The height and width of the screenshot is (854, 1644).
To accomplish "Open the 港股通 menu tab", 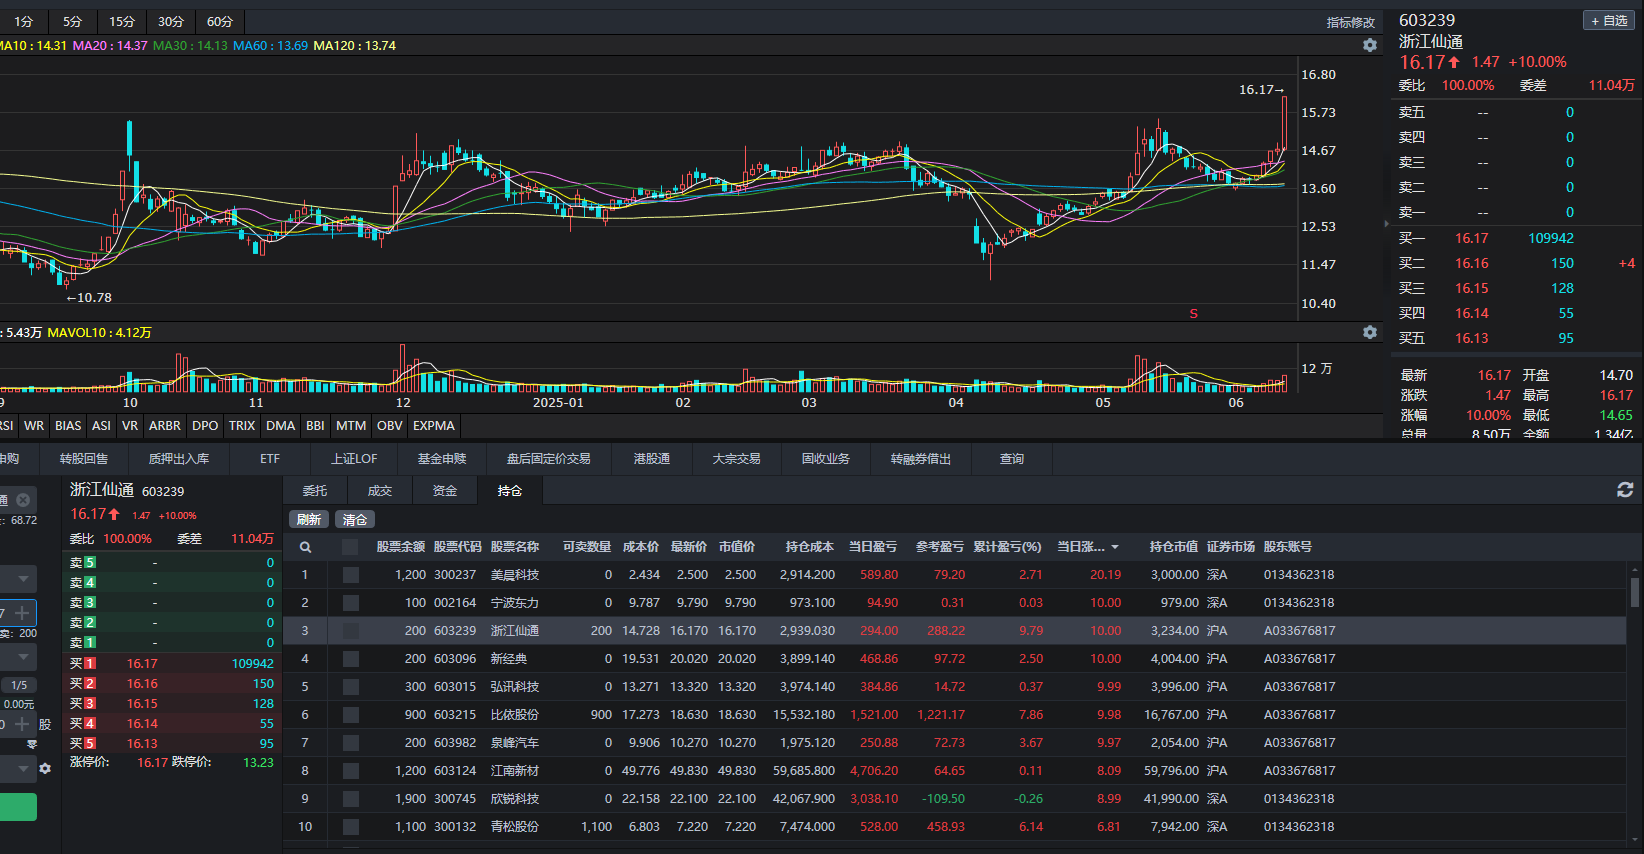I will click(652, 459).
